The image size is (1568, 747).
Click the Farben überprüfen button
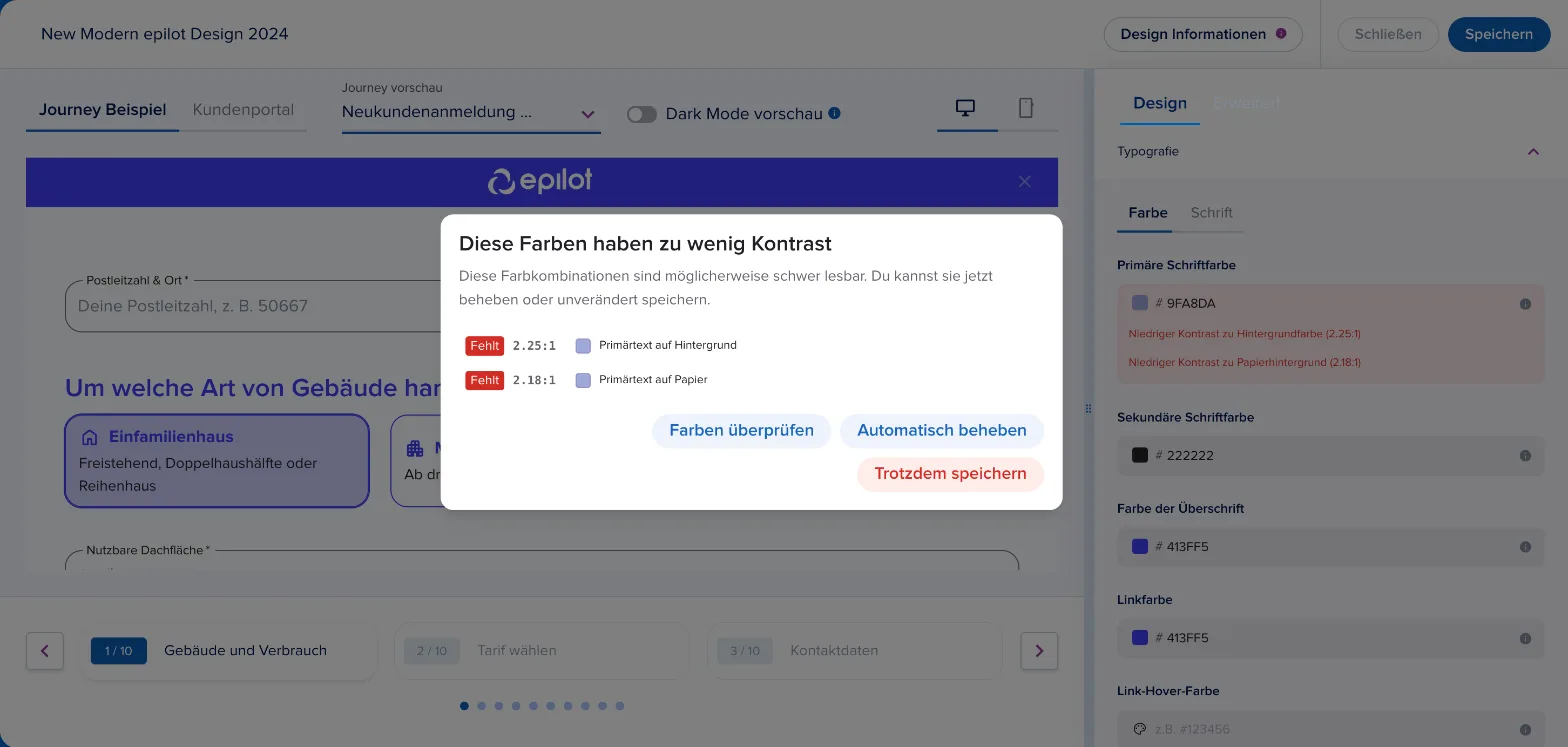[741, 431]
